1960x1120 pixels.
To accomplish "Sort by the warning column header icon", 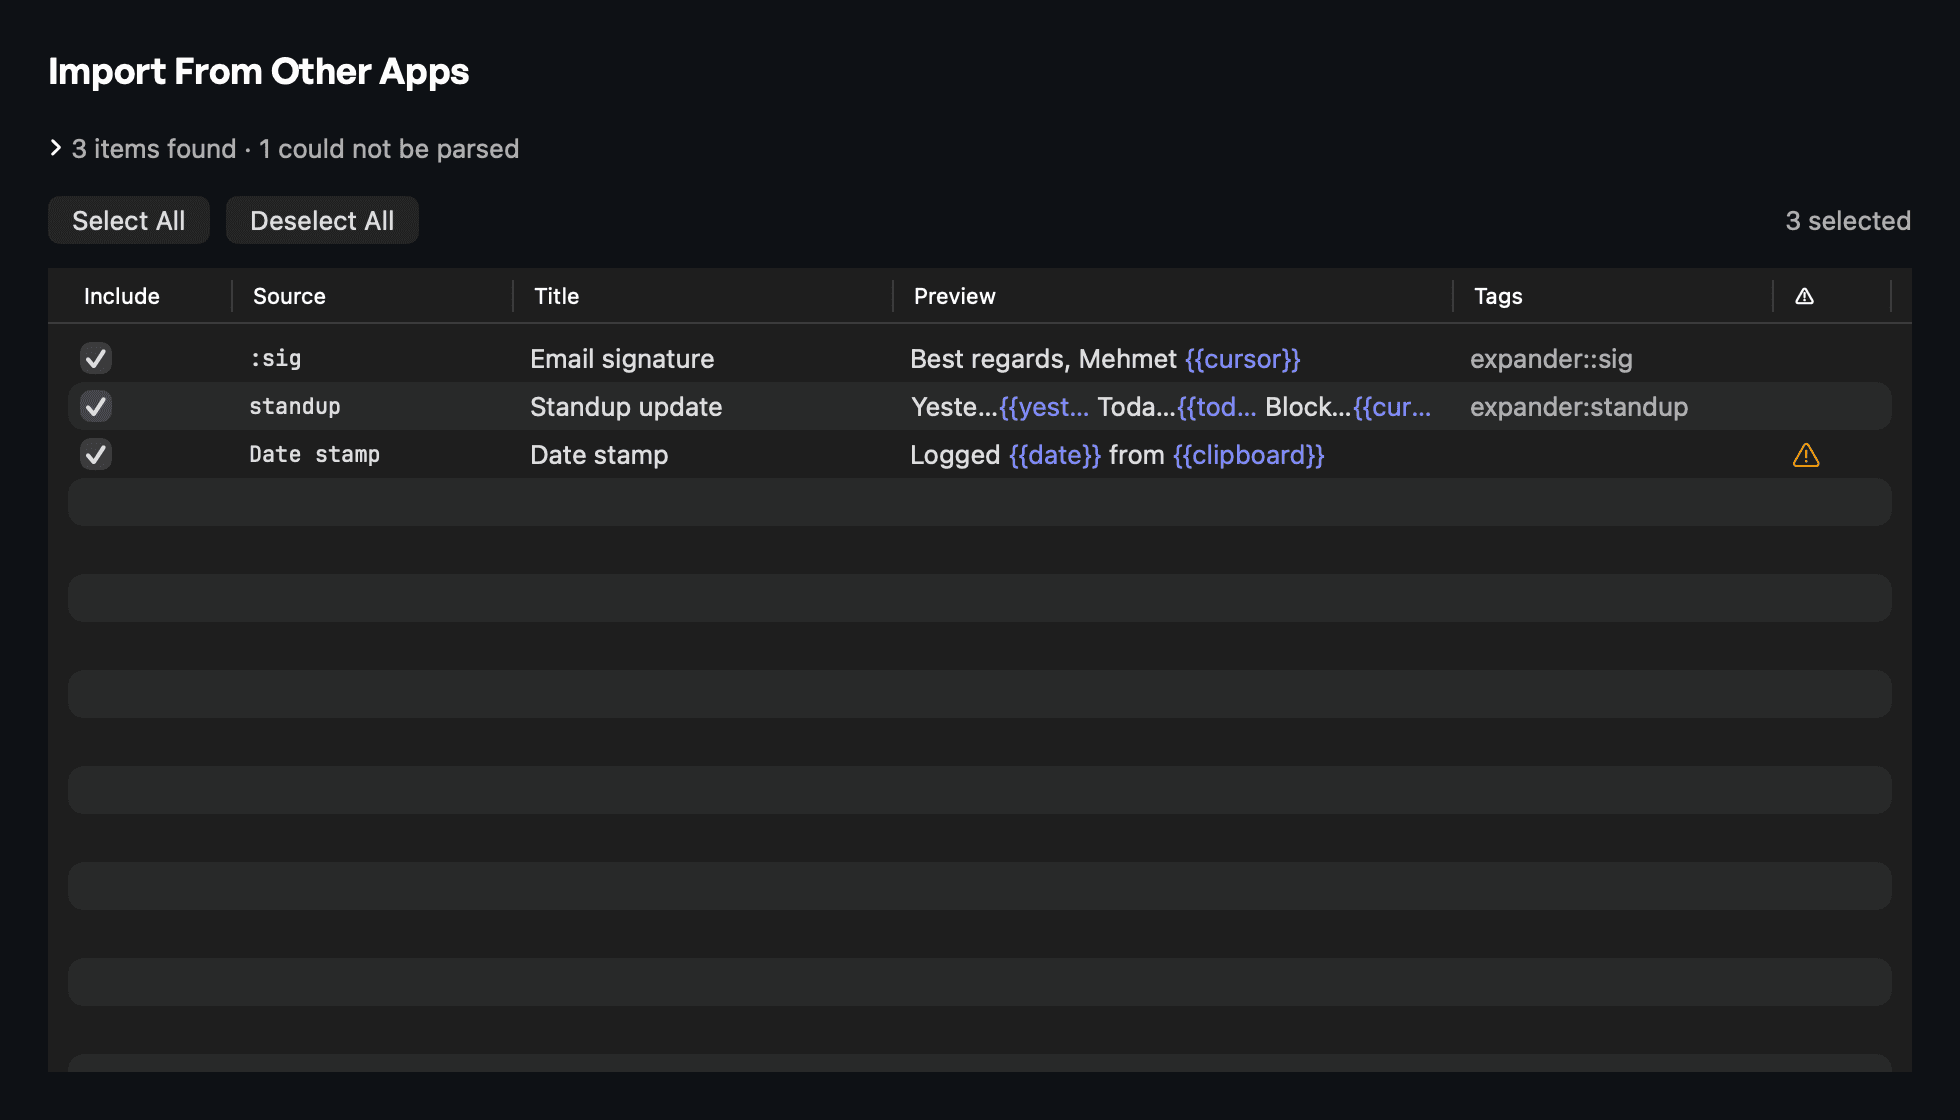I will click(1804, 296).
